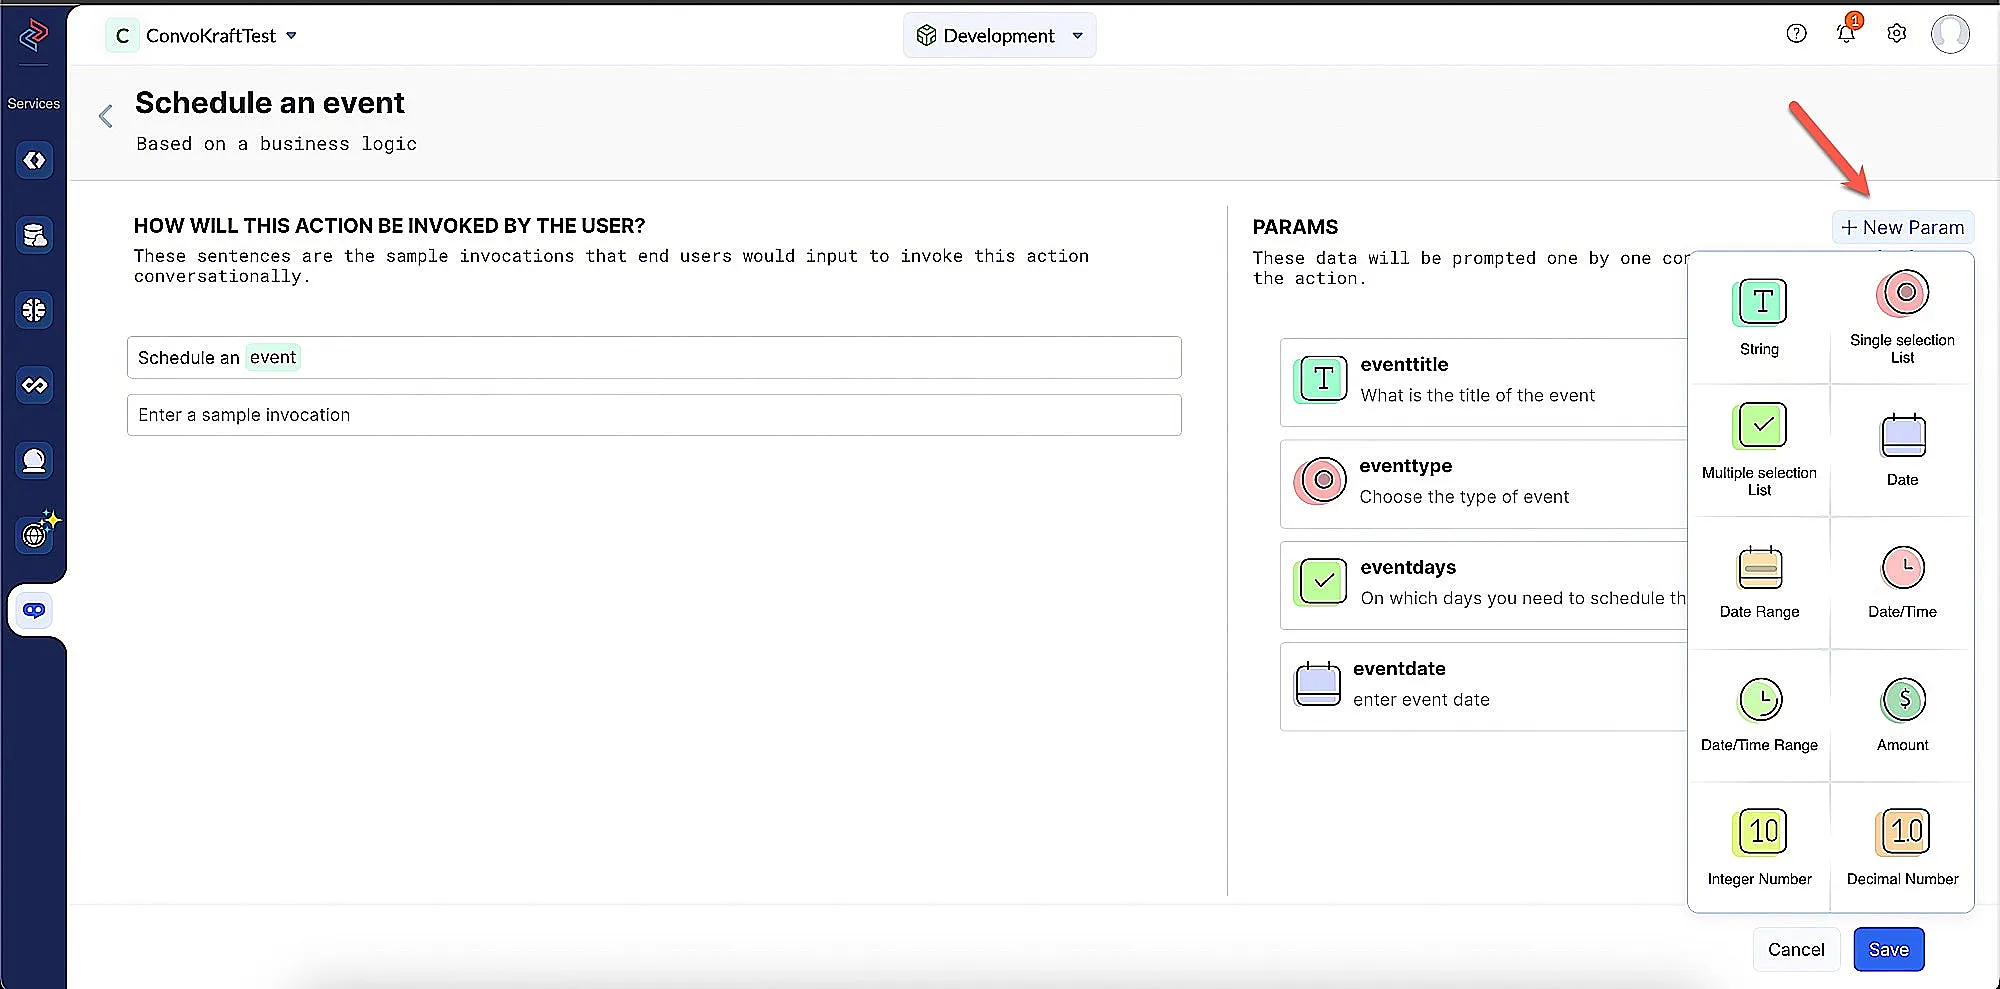Select the Date Range parameter icon
Image resolution: width=2000 pixels, height=989 pixels.
(x=1759, y=569)
